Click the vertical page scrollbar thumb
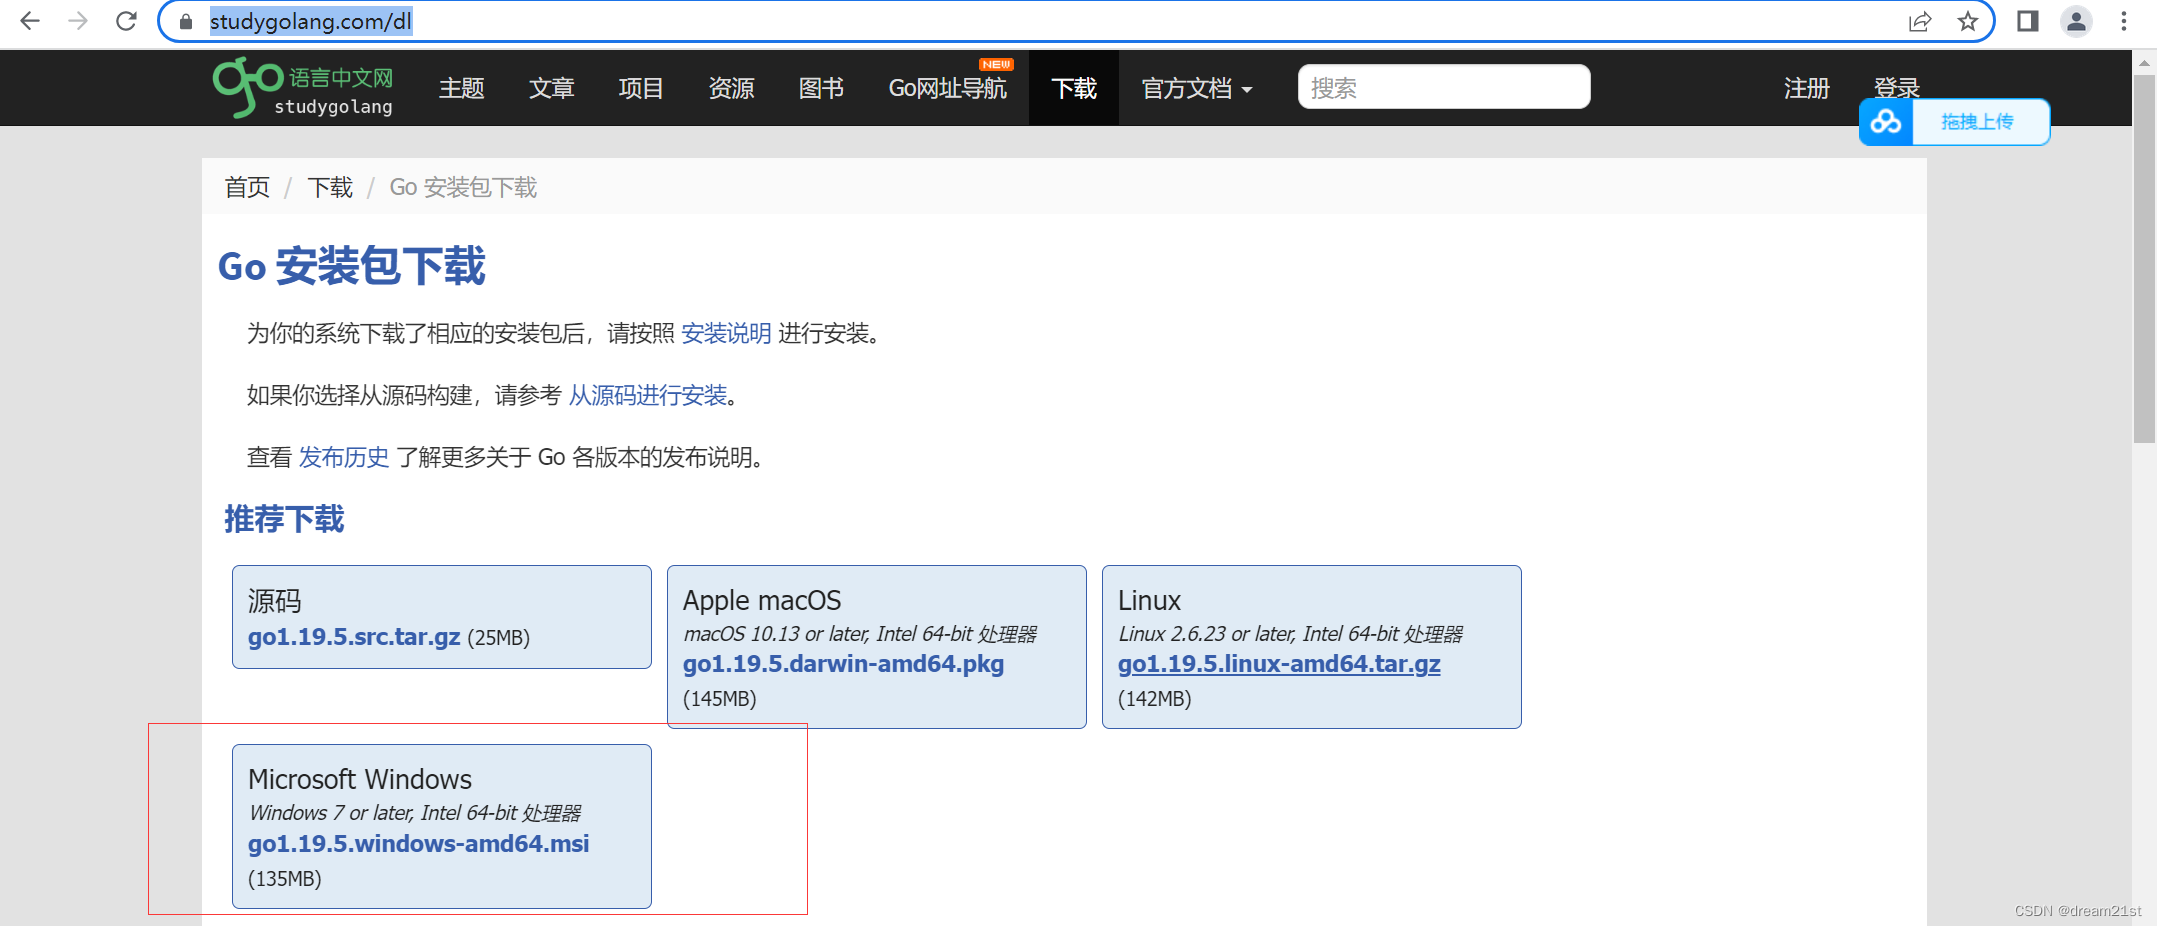Screen dimensions: 2157x926 click(x=2144, y=258)
